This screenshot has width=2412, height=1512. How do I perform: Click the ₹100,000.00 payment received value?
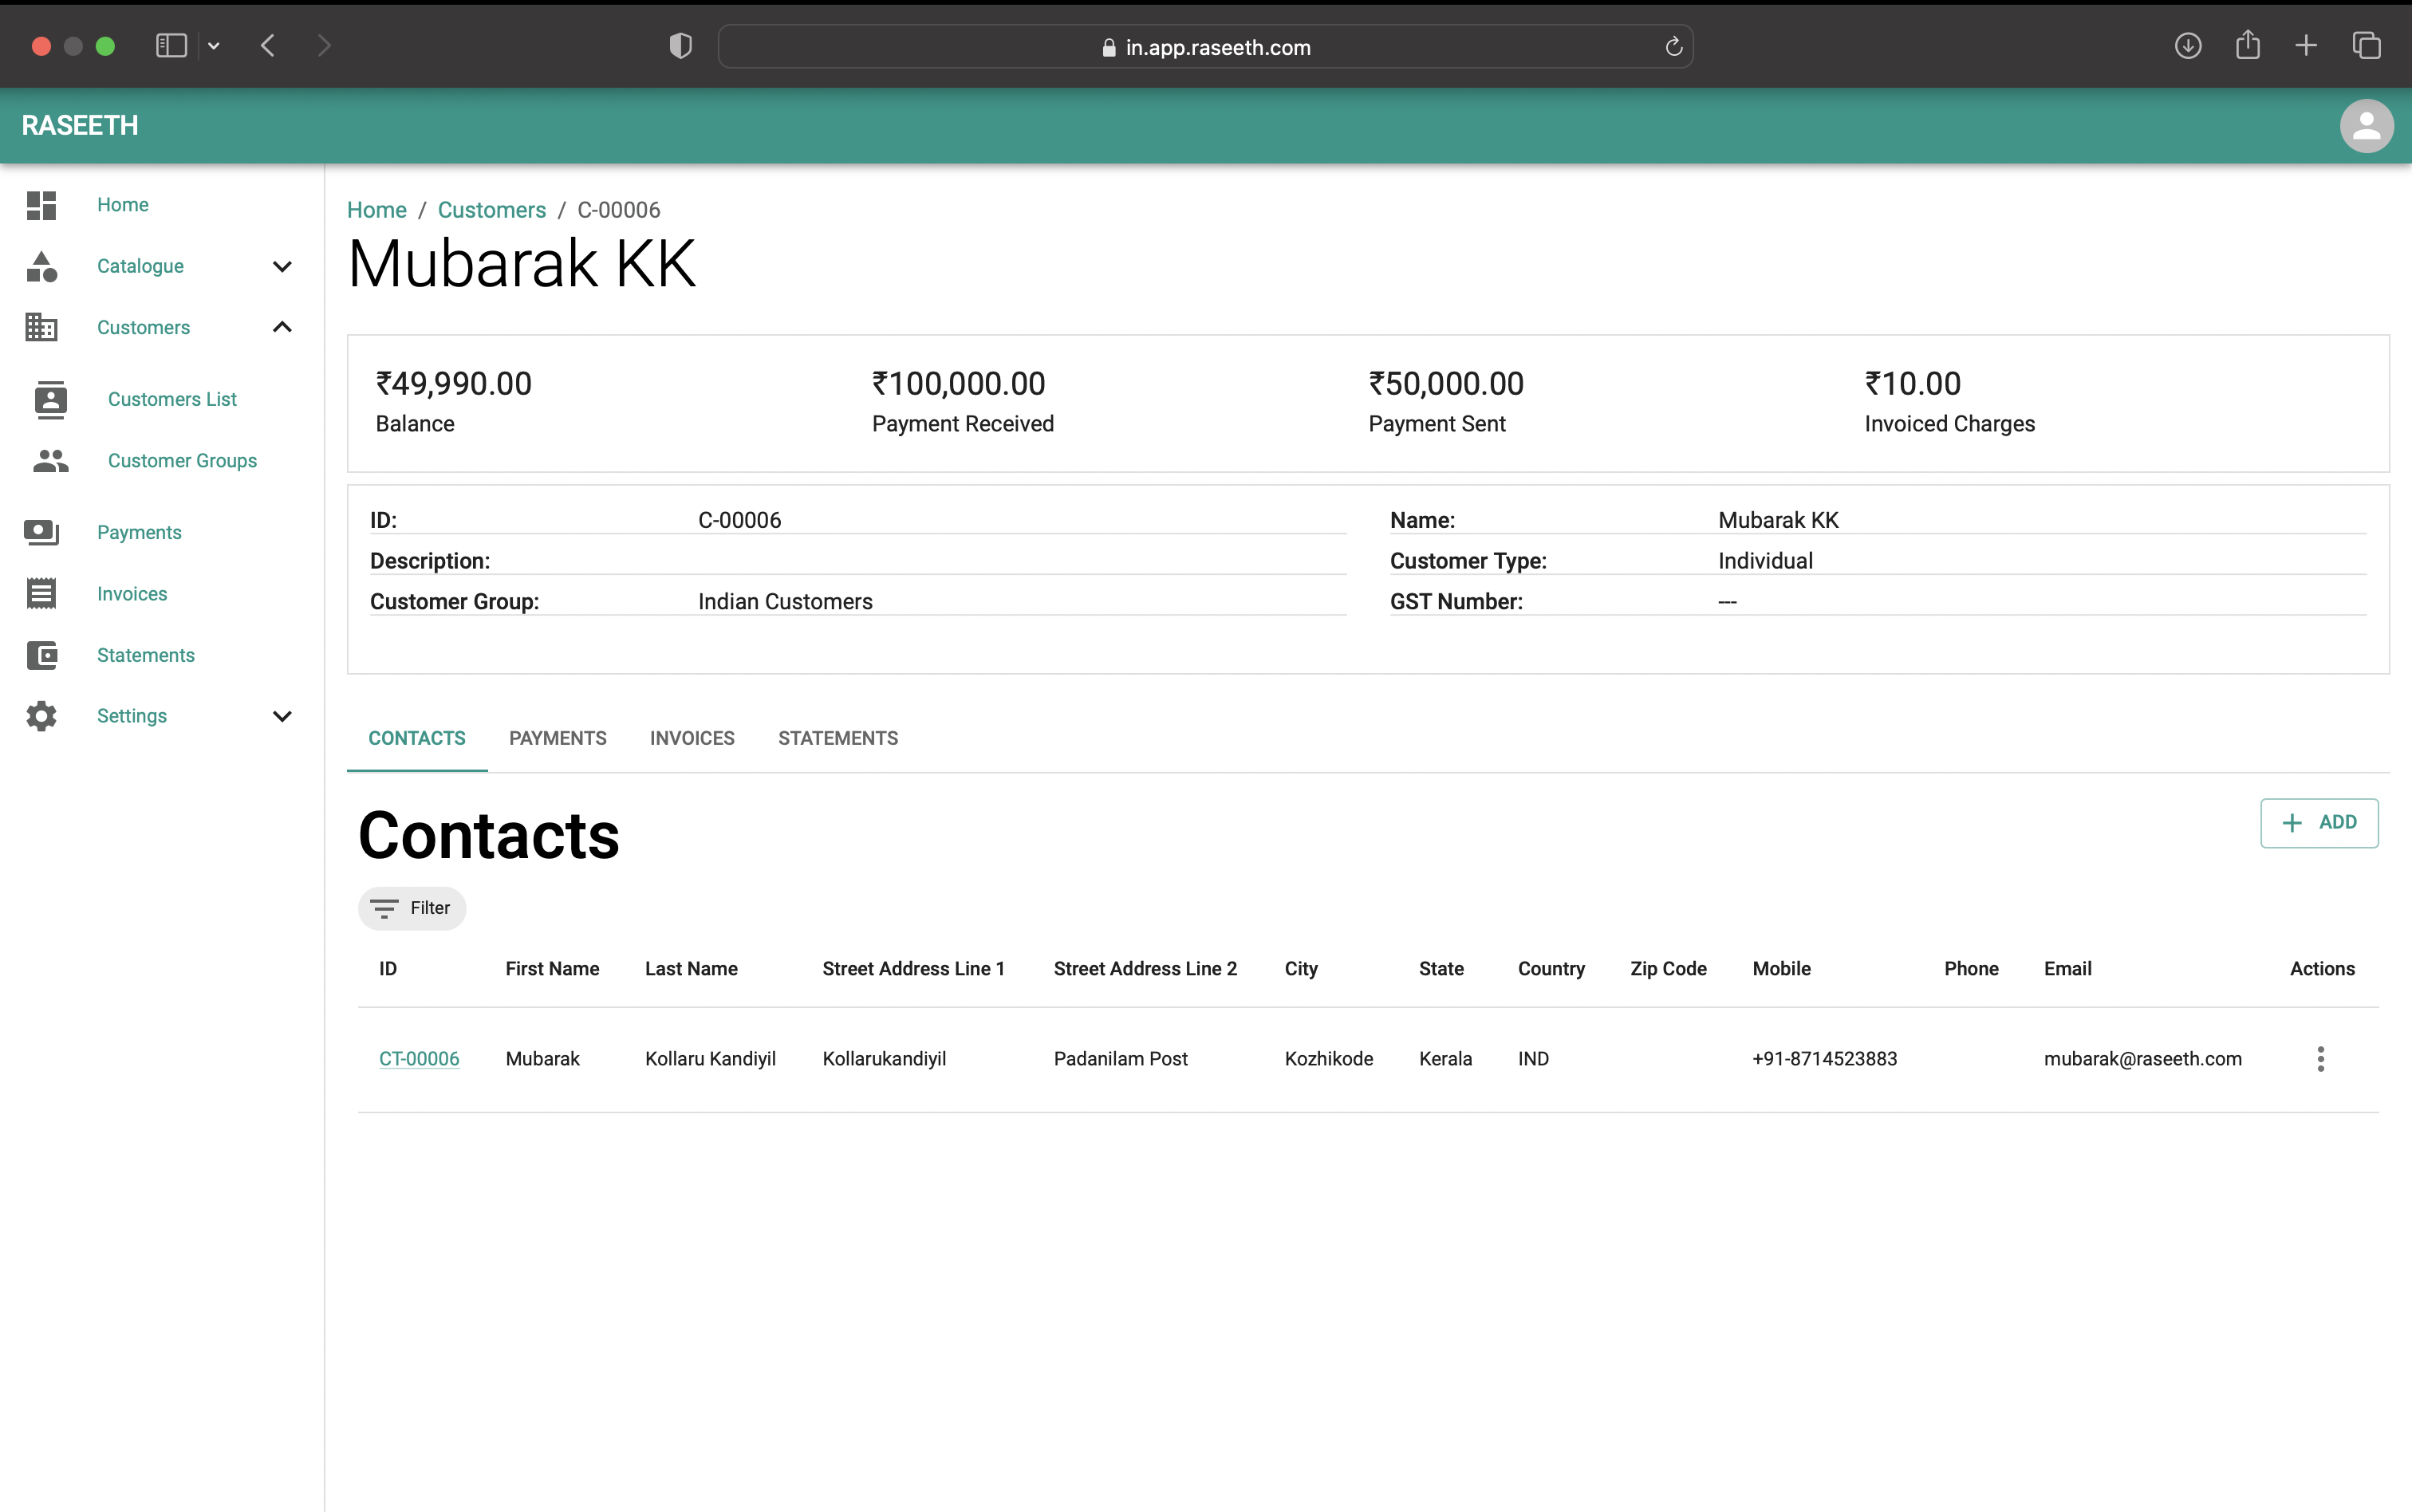[x=959, y=384]
